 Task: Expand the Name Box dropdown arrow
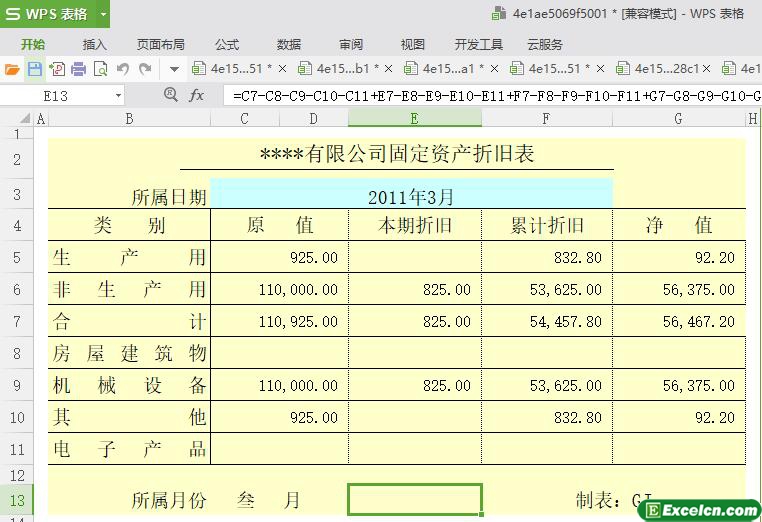pos(118,96)
